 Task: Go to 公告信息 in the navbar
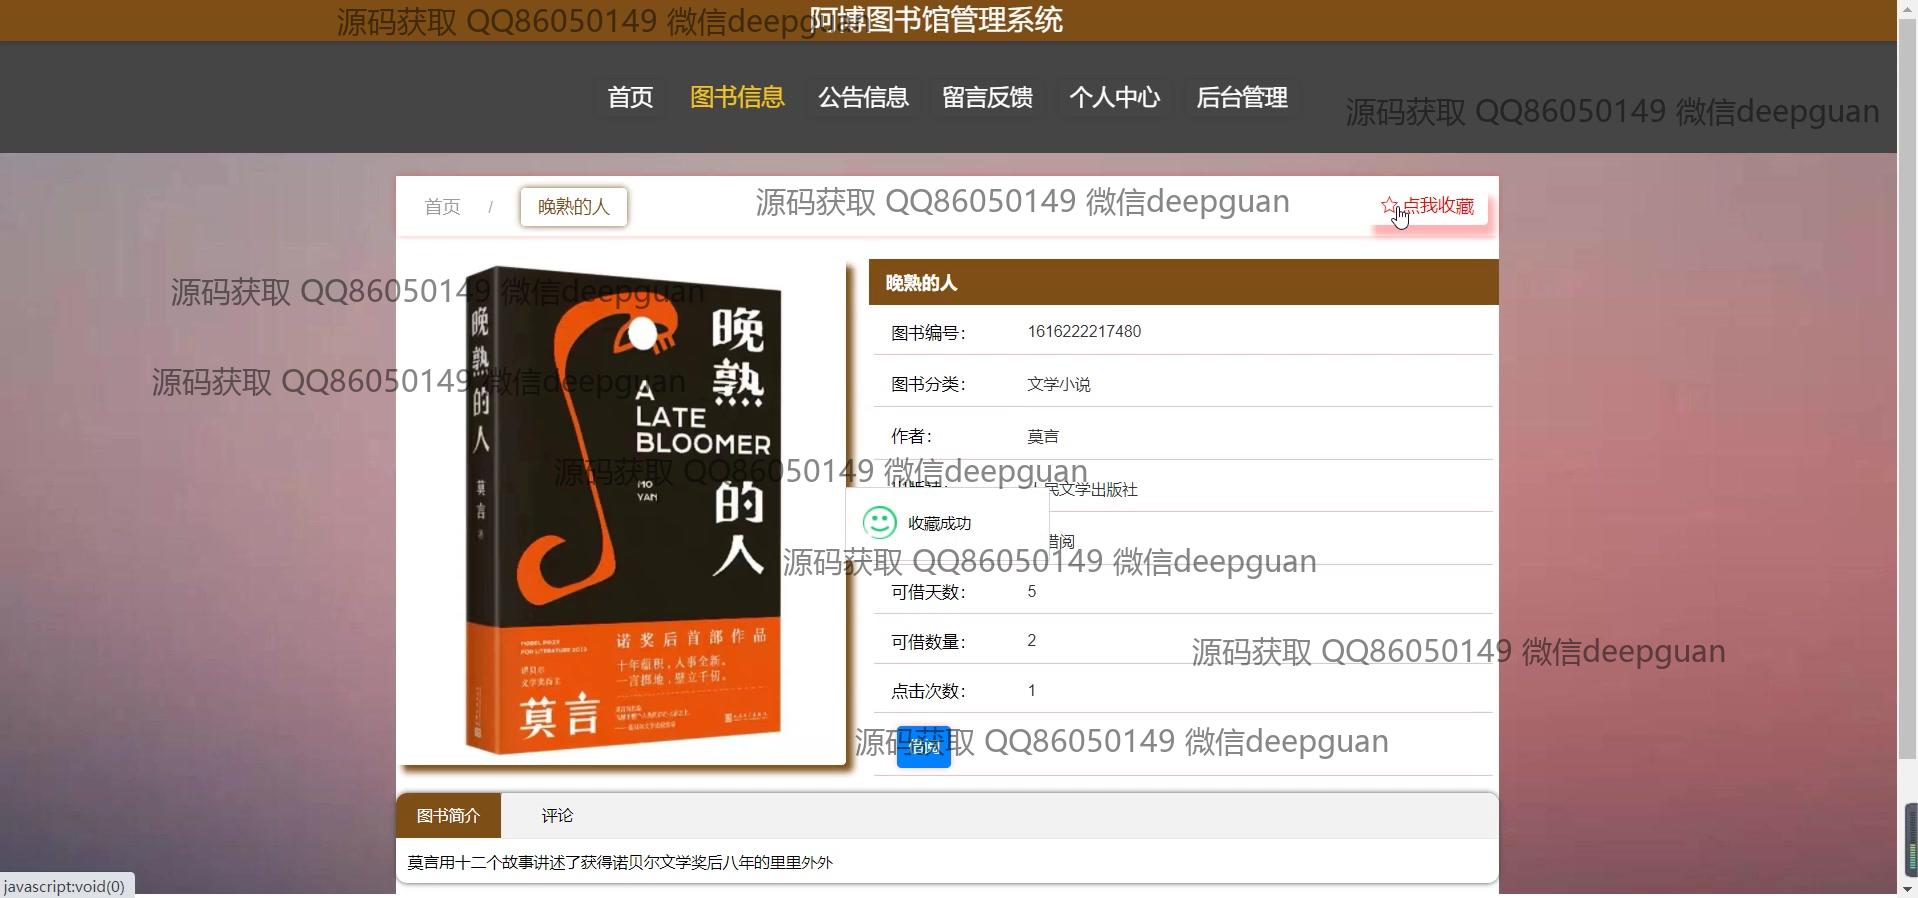(x=863, y=97)
